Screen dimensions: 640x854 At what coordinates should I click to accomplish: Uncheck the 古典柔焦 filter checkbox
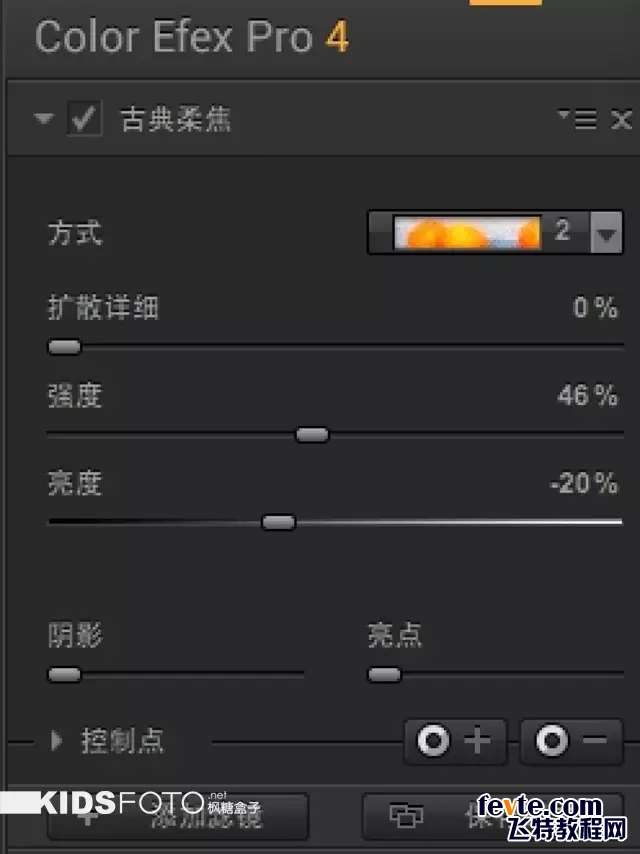(x=84, y=118)
